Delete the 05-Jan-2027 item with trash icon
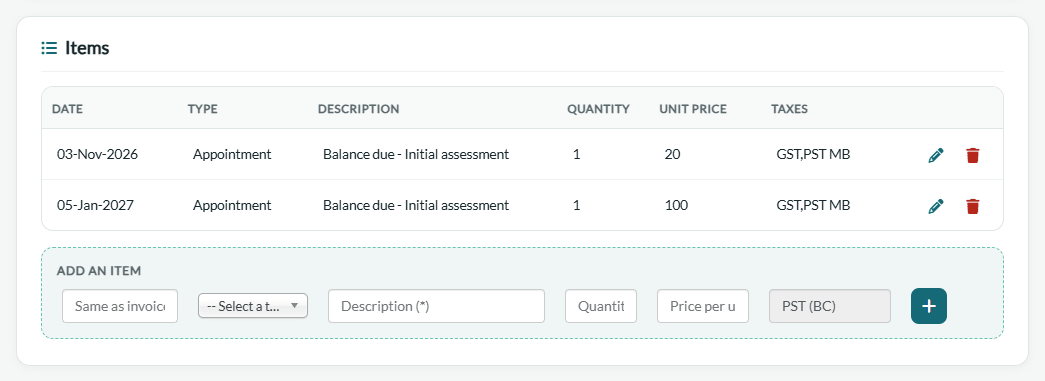Image resolution: width=1045 pixels, height=381 pixels. coord(972,206)
